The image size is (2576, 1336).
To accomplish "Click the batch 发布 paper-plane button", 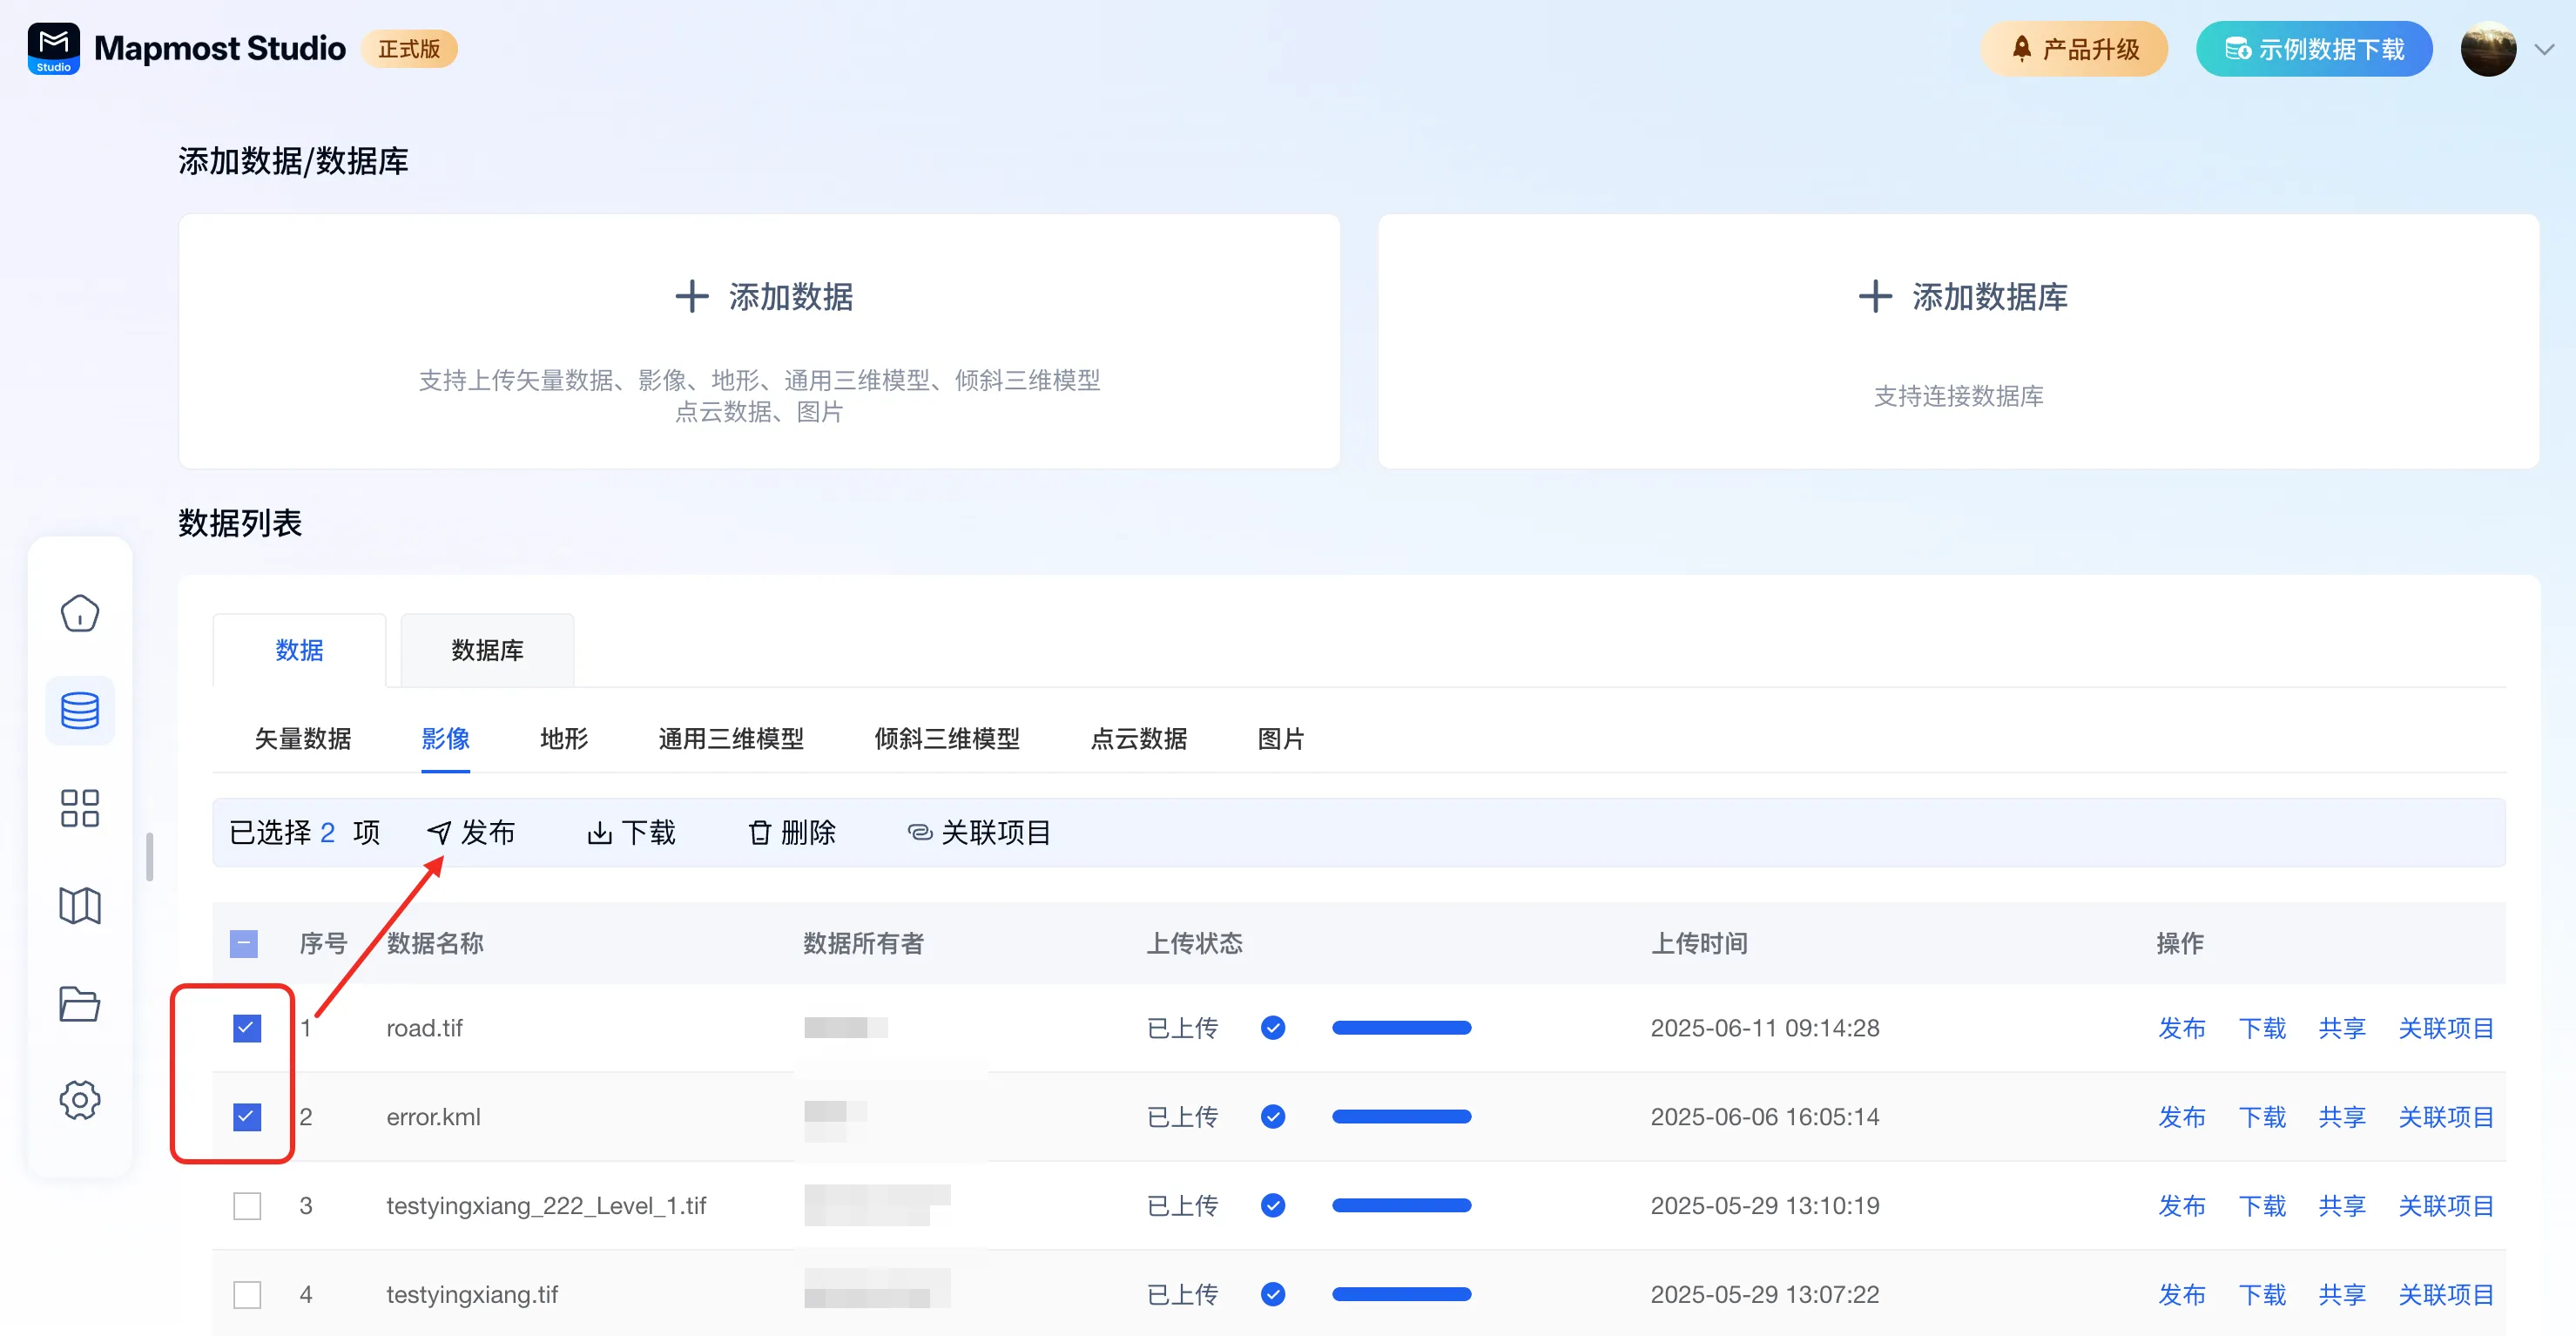I will (x=471, y=832).
